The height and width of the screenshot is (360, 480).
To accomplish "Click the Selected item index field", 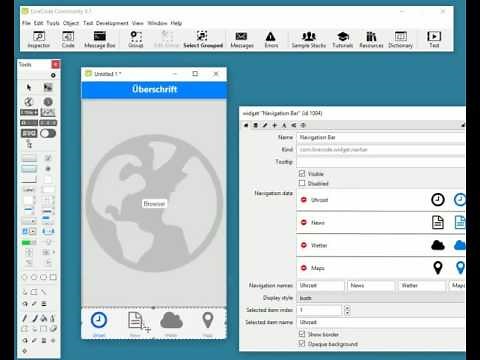I will coord(320,310).
